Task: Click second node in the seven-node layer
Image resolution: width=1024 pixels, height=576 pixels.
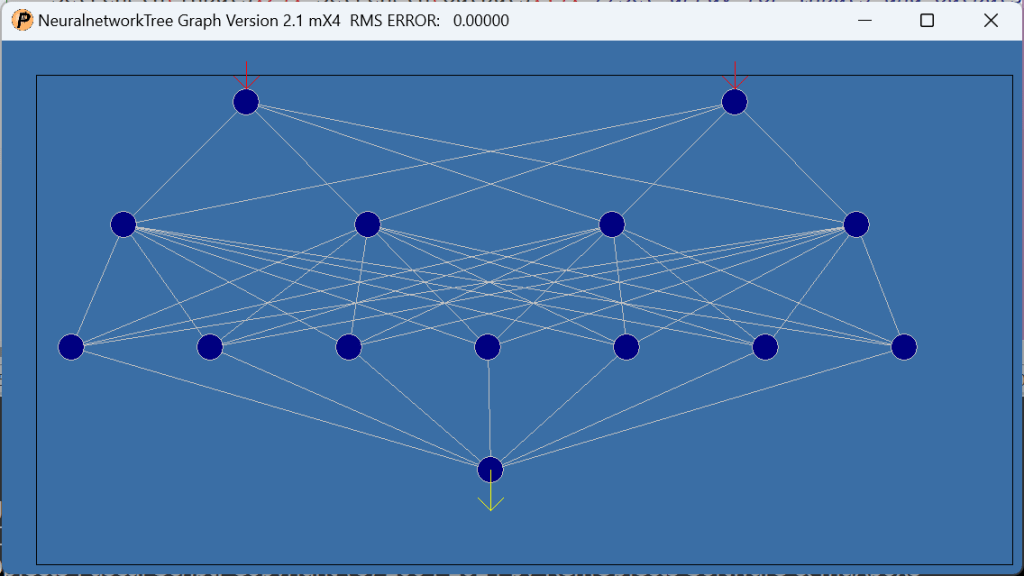Action: tap(210, 347)
